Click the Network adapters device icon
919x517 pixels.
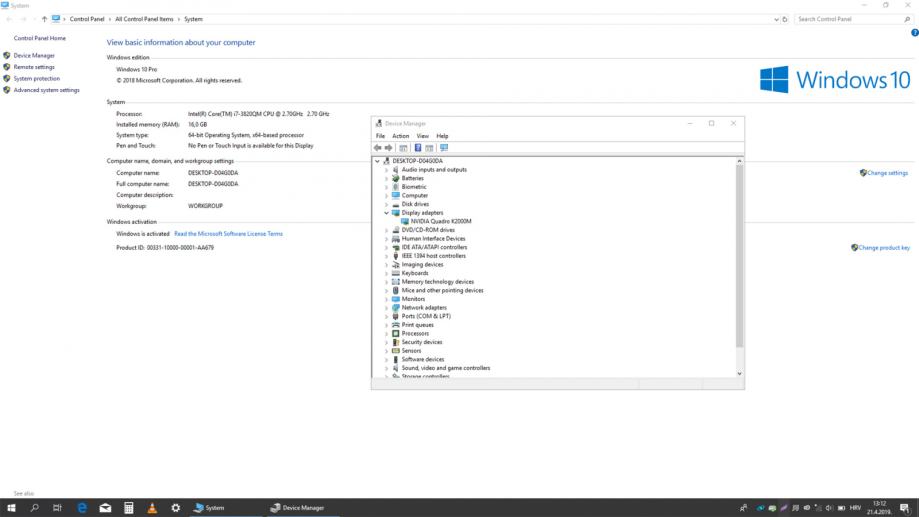point(396,307)
